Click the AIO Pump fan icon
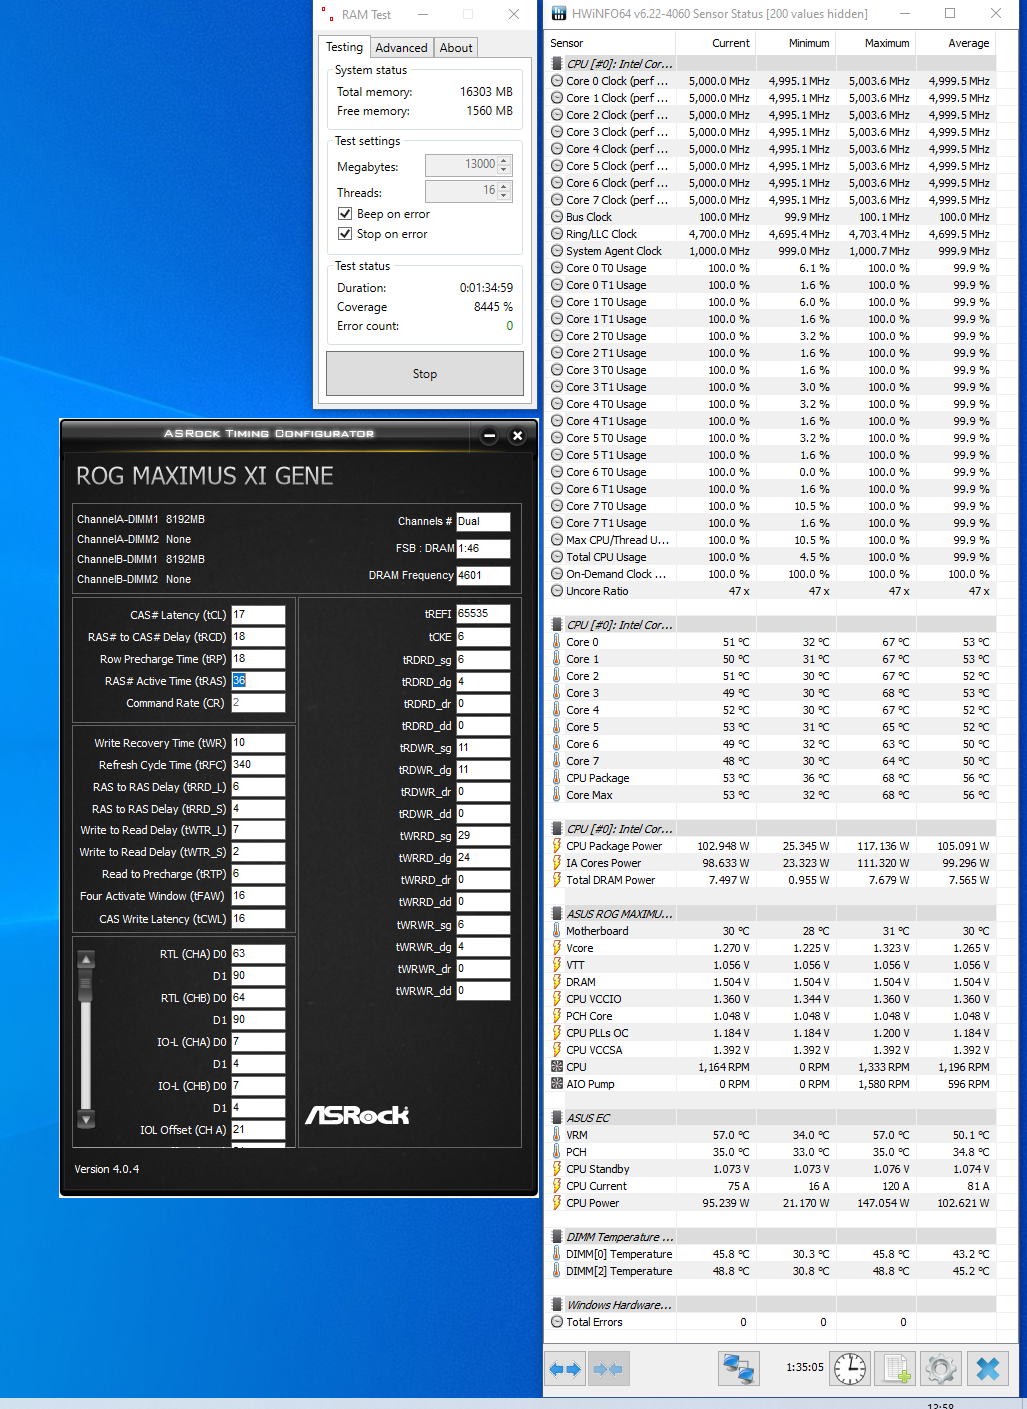The width and height of the screenshot is (1027, 1409). point(557,1084)
